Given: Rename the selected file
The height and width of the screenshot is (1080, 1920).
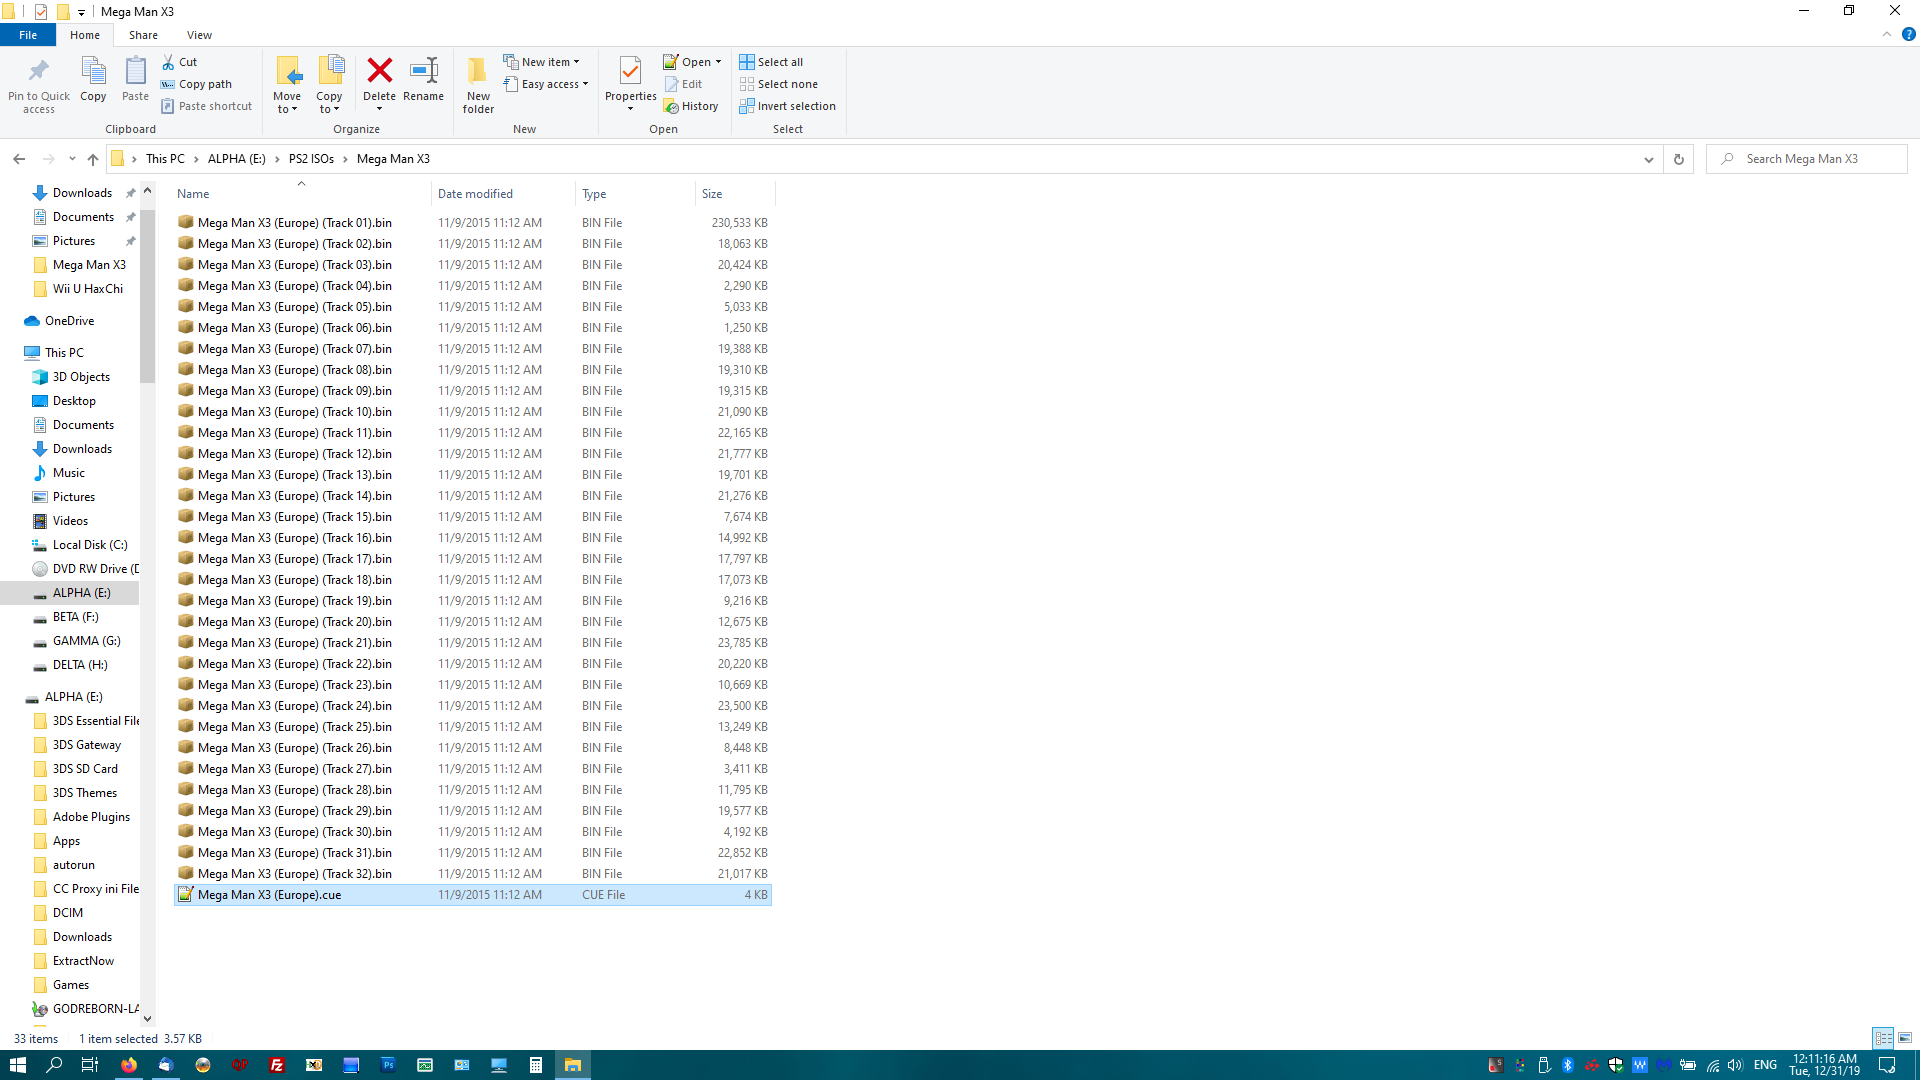Looking at the screenshot, I should click(x=424, y=79).
